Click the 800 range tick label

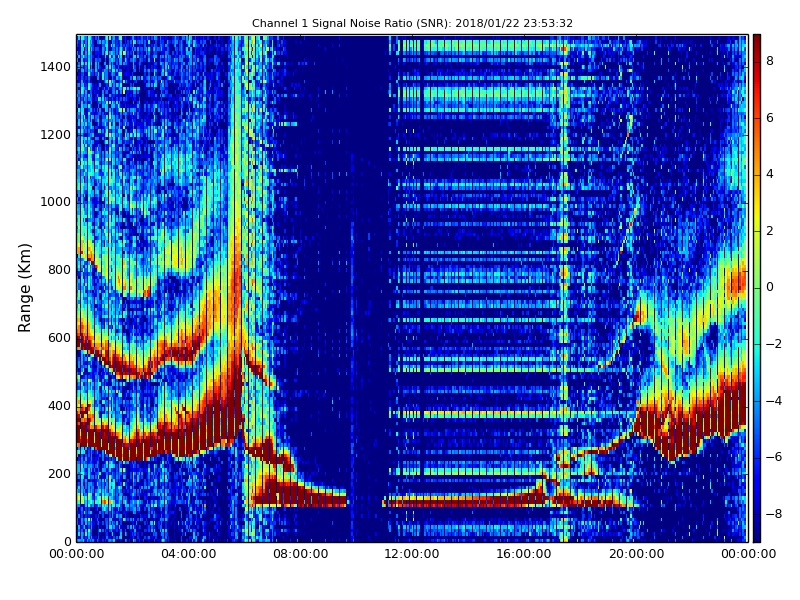coord(59,270)
